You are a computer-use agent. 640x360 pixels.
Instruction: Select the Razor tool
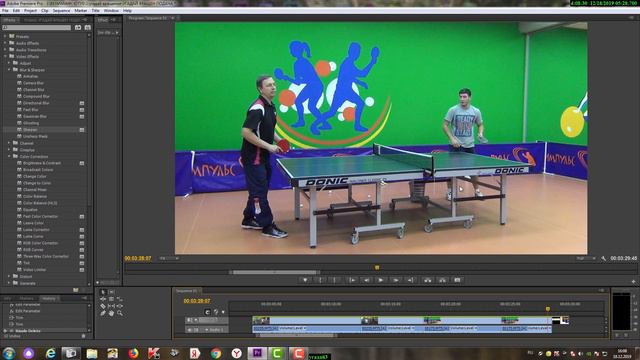(x=103, y=306)
